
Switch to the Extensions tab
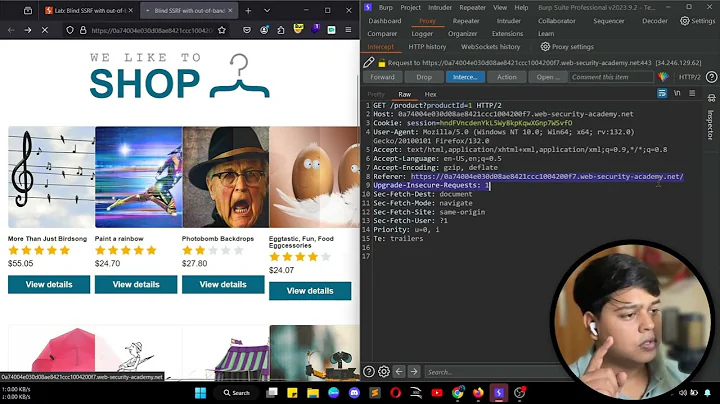(x=507, y=34)
